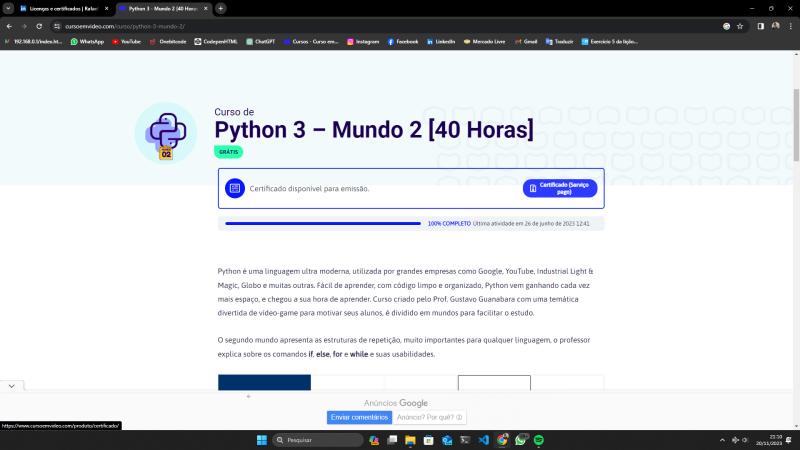
Task: Go back to the previous page
Action: (9, 26)
